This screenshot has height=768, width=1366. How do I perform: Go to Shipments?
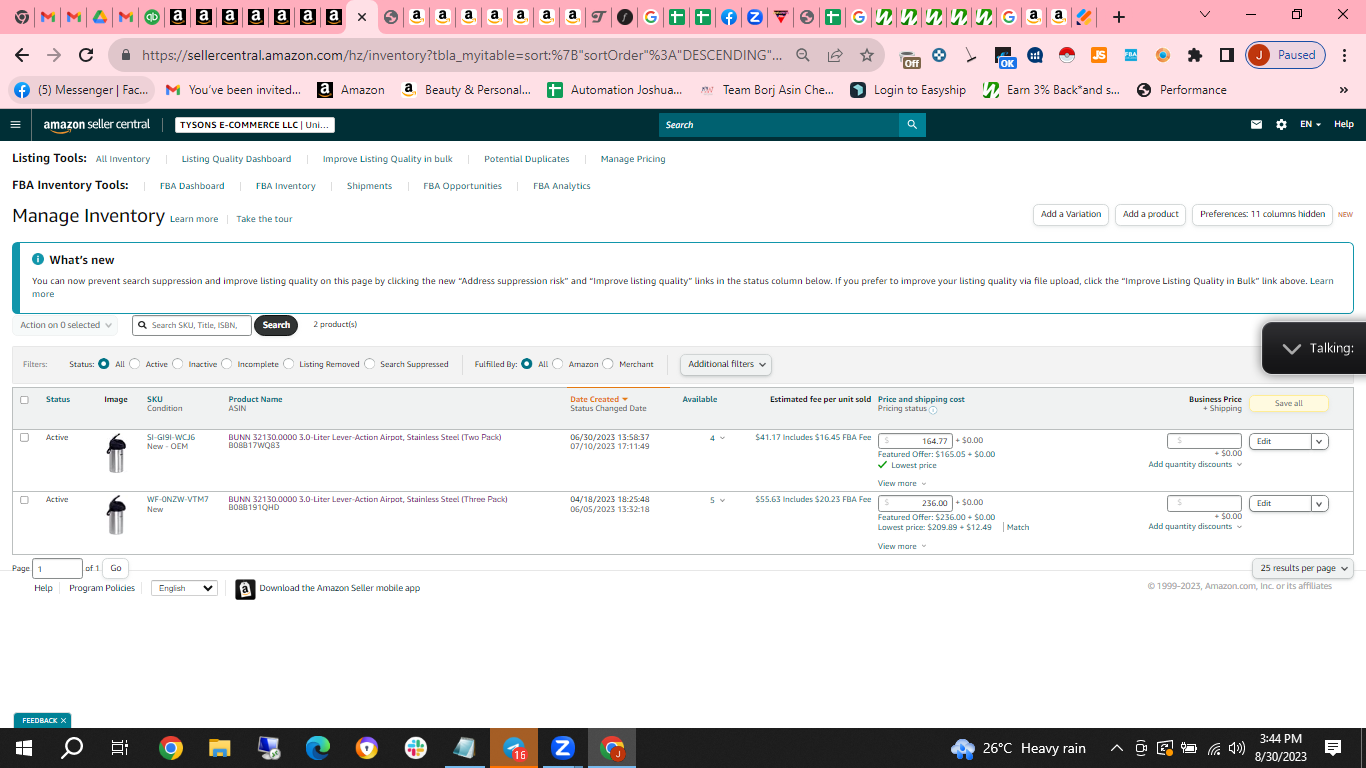369,186
